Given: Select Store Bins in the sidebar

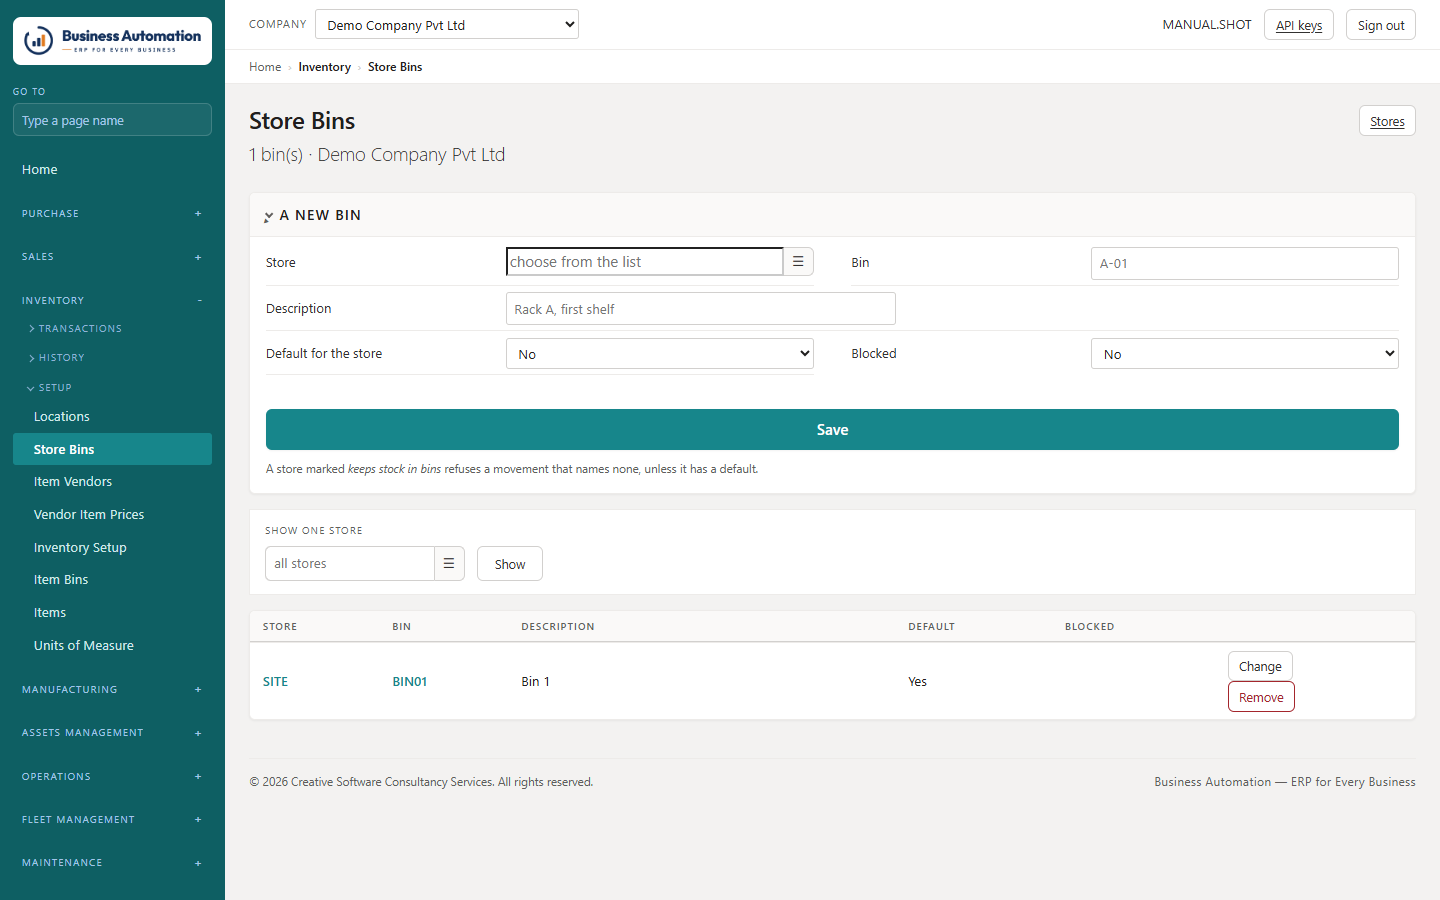Looking at the screenshot, I should point(112,449).
